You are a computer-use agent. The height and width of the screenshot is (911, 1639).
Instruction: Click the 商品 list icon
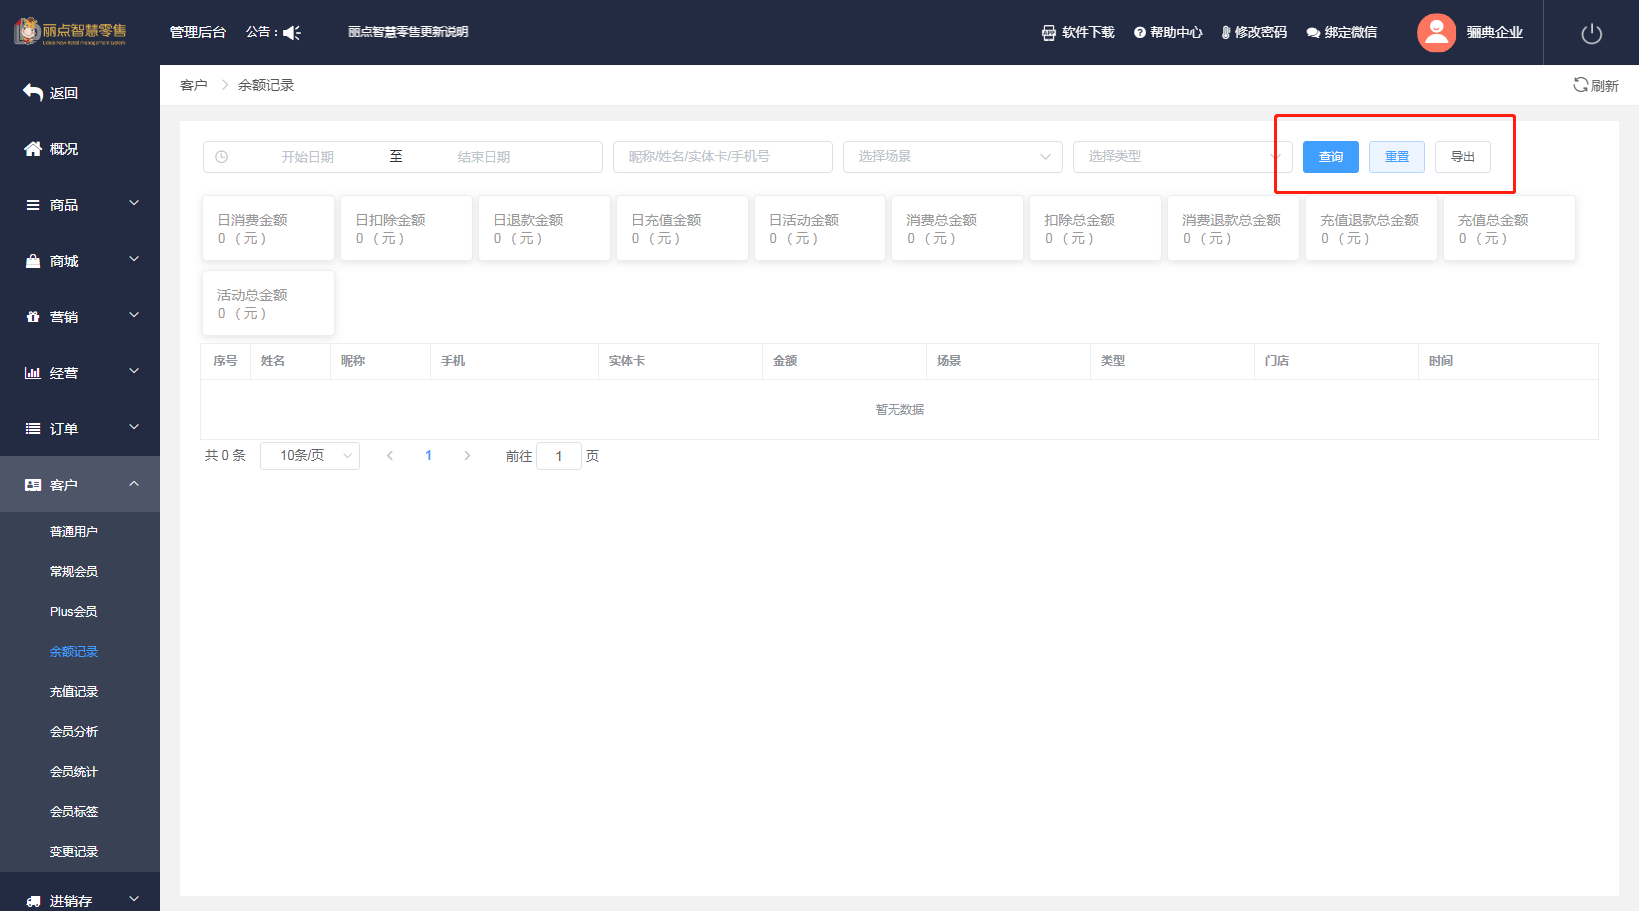click(33, 204)
